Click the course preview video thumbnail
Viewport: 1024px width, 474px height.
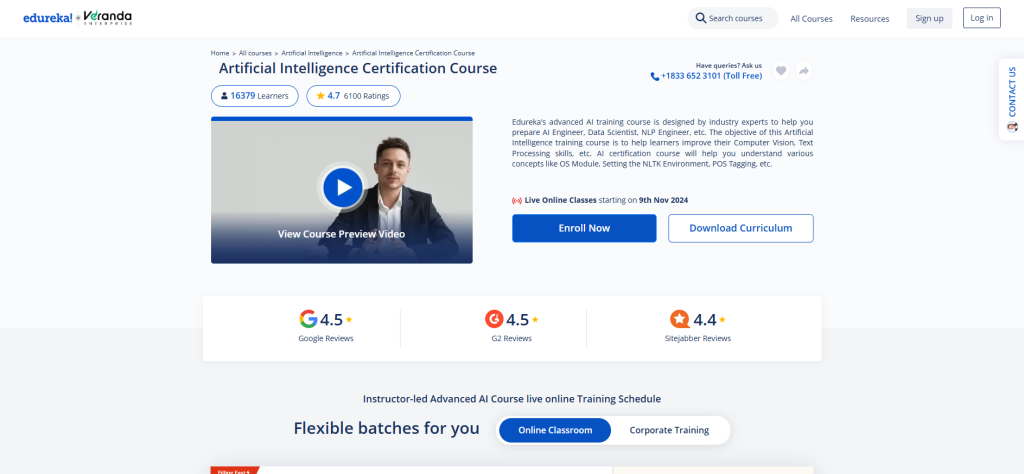(342, 190)
